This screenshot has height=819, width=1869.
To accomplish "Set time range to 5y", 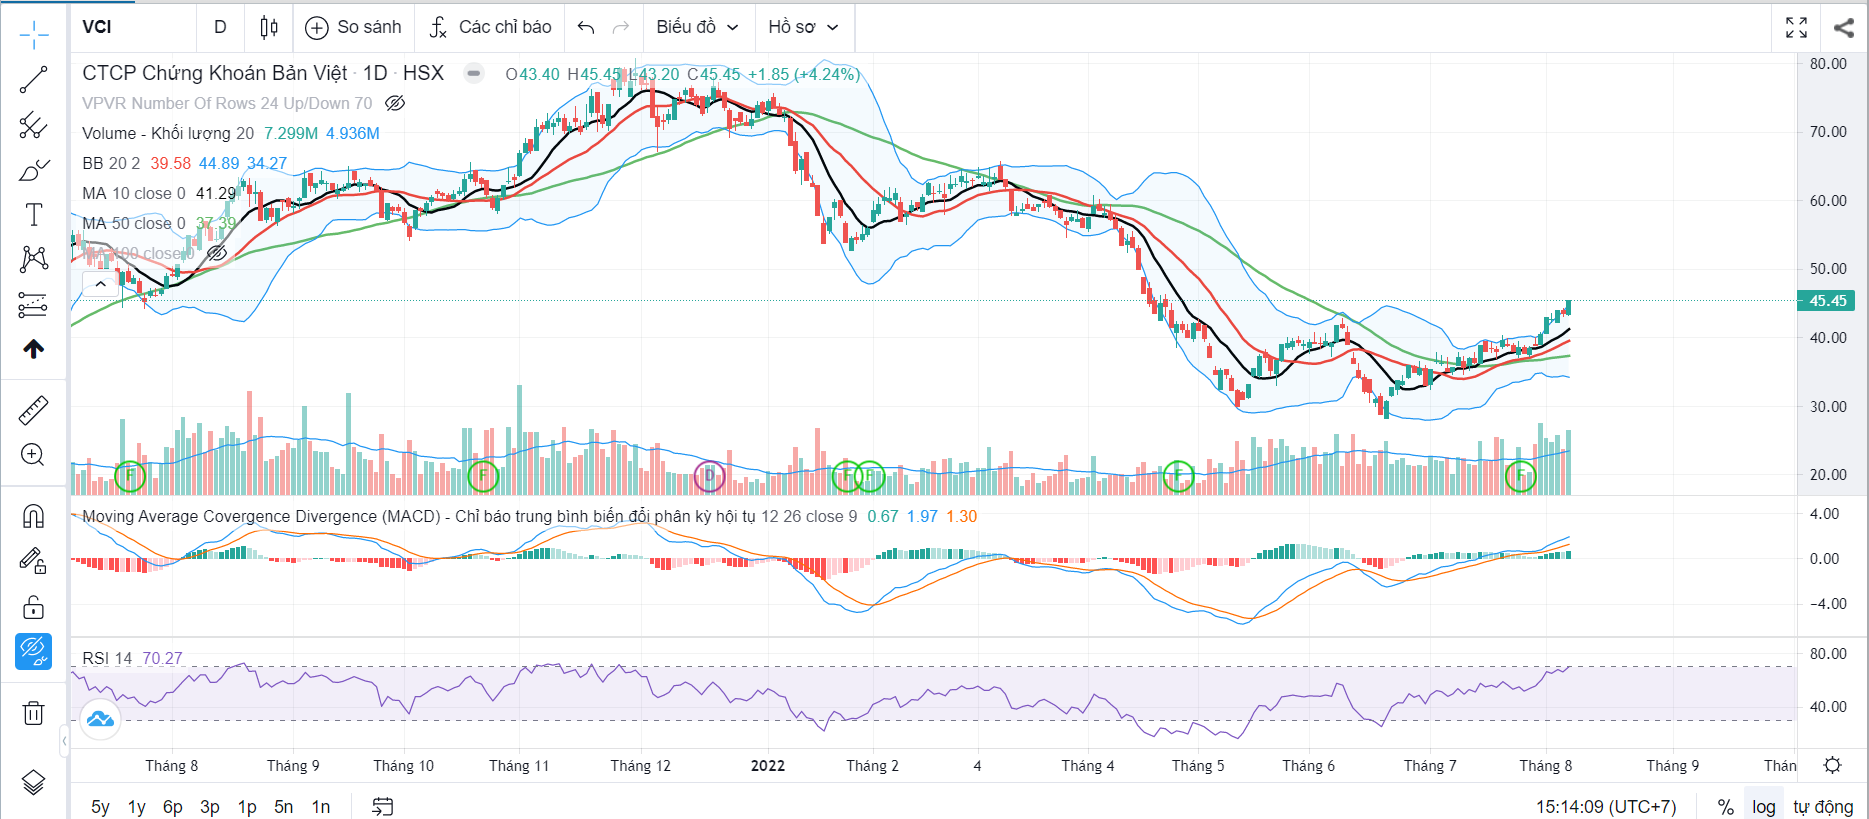I will tap(100, 806).
